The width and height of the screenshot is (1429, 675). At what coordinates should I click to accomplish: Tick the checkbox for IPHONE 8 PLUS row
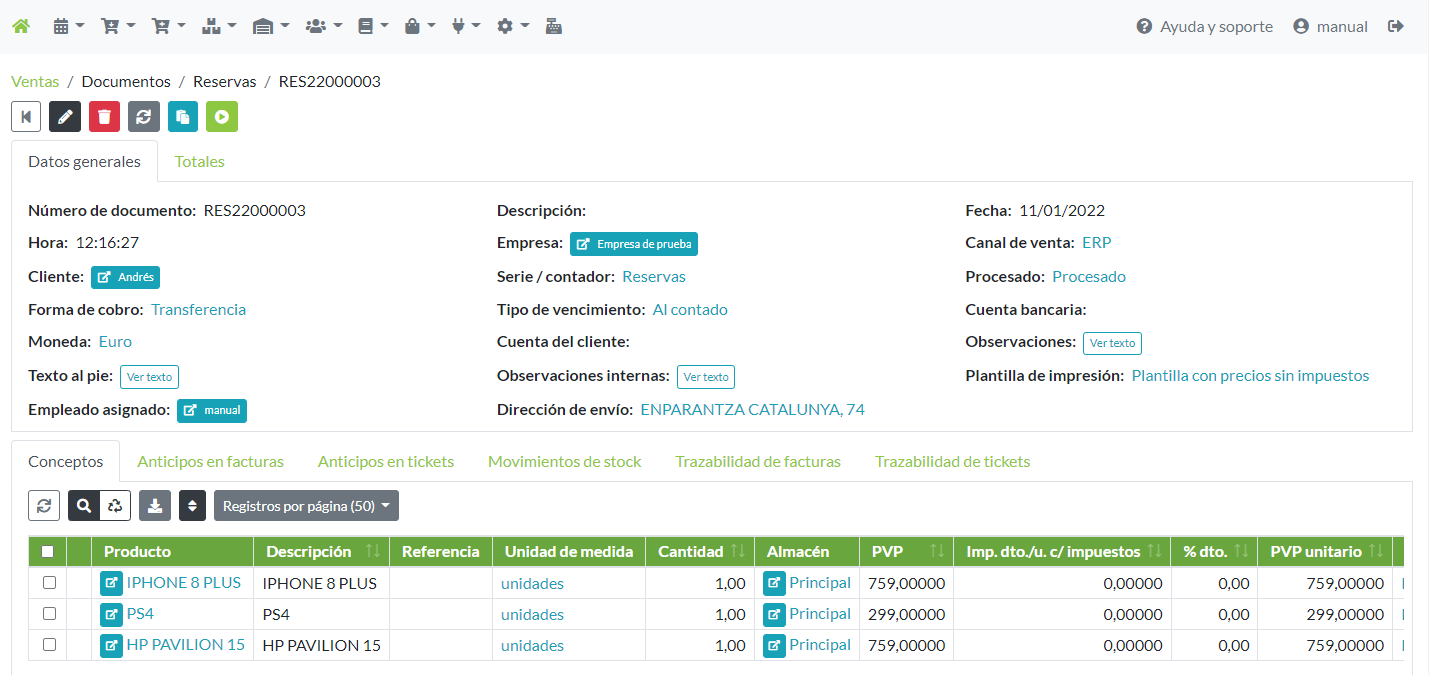[x=49, y=583]
